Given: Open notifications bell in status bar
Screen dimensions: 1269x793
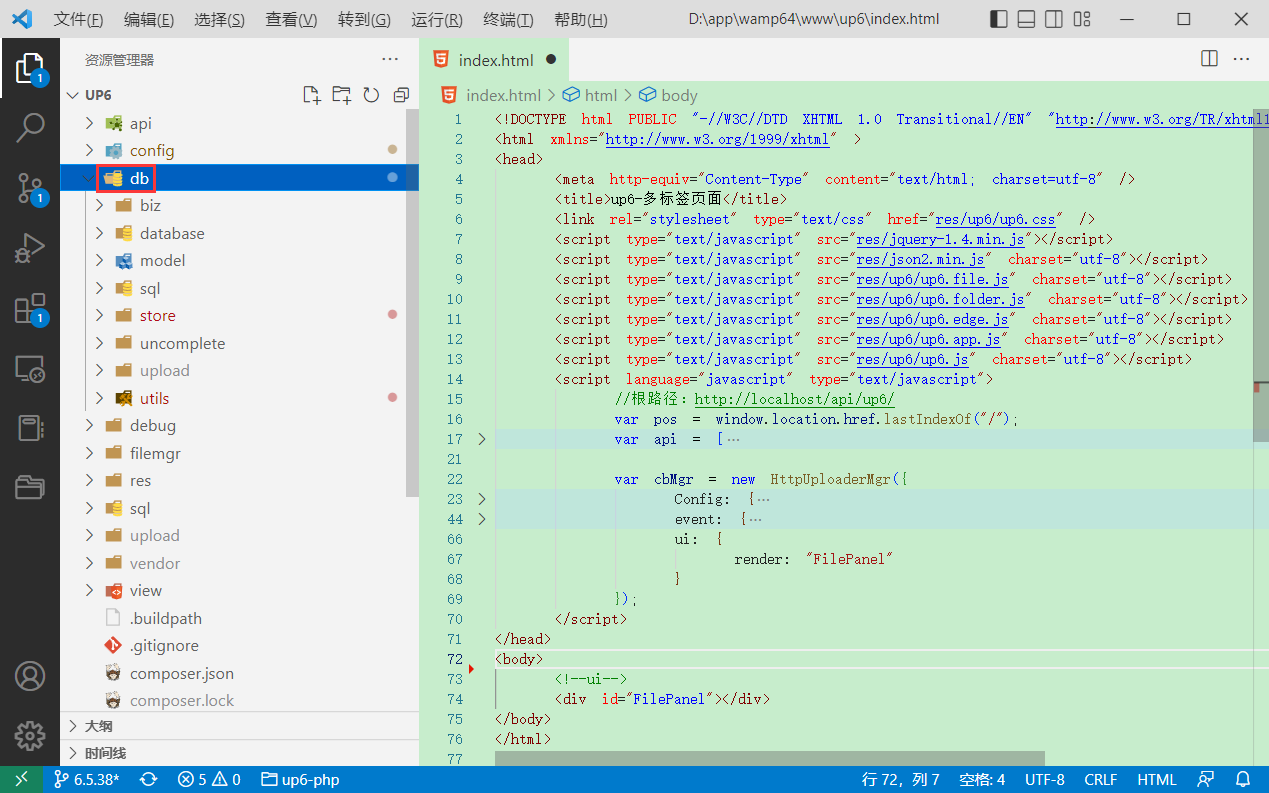Looking at the screenshot, I should [x=1243, y=780].
